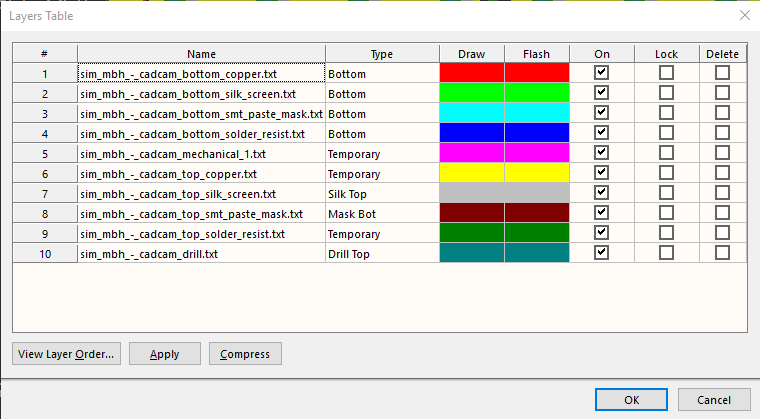Toggle On checkbox for top_silk_screen layer

601,193
